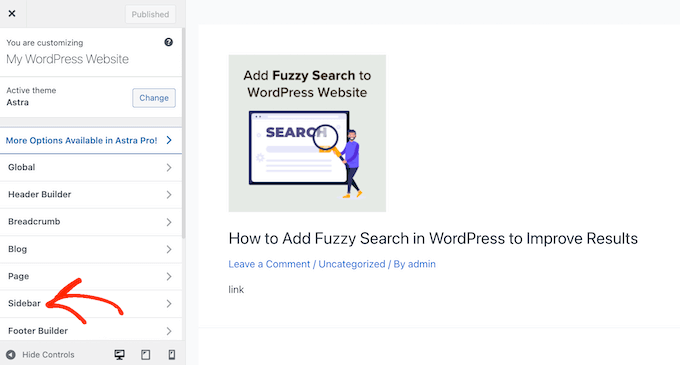Open the Sidebar settings section
680x365 pixels.
[91, 303]
